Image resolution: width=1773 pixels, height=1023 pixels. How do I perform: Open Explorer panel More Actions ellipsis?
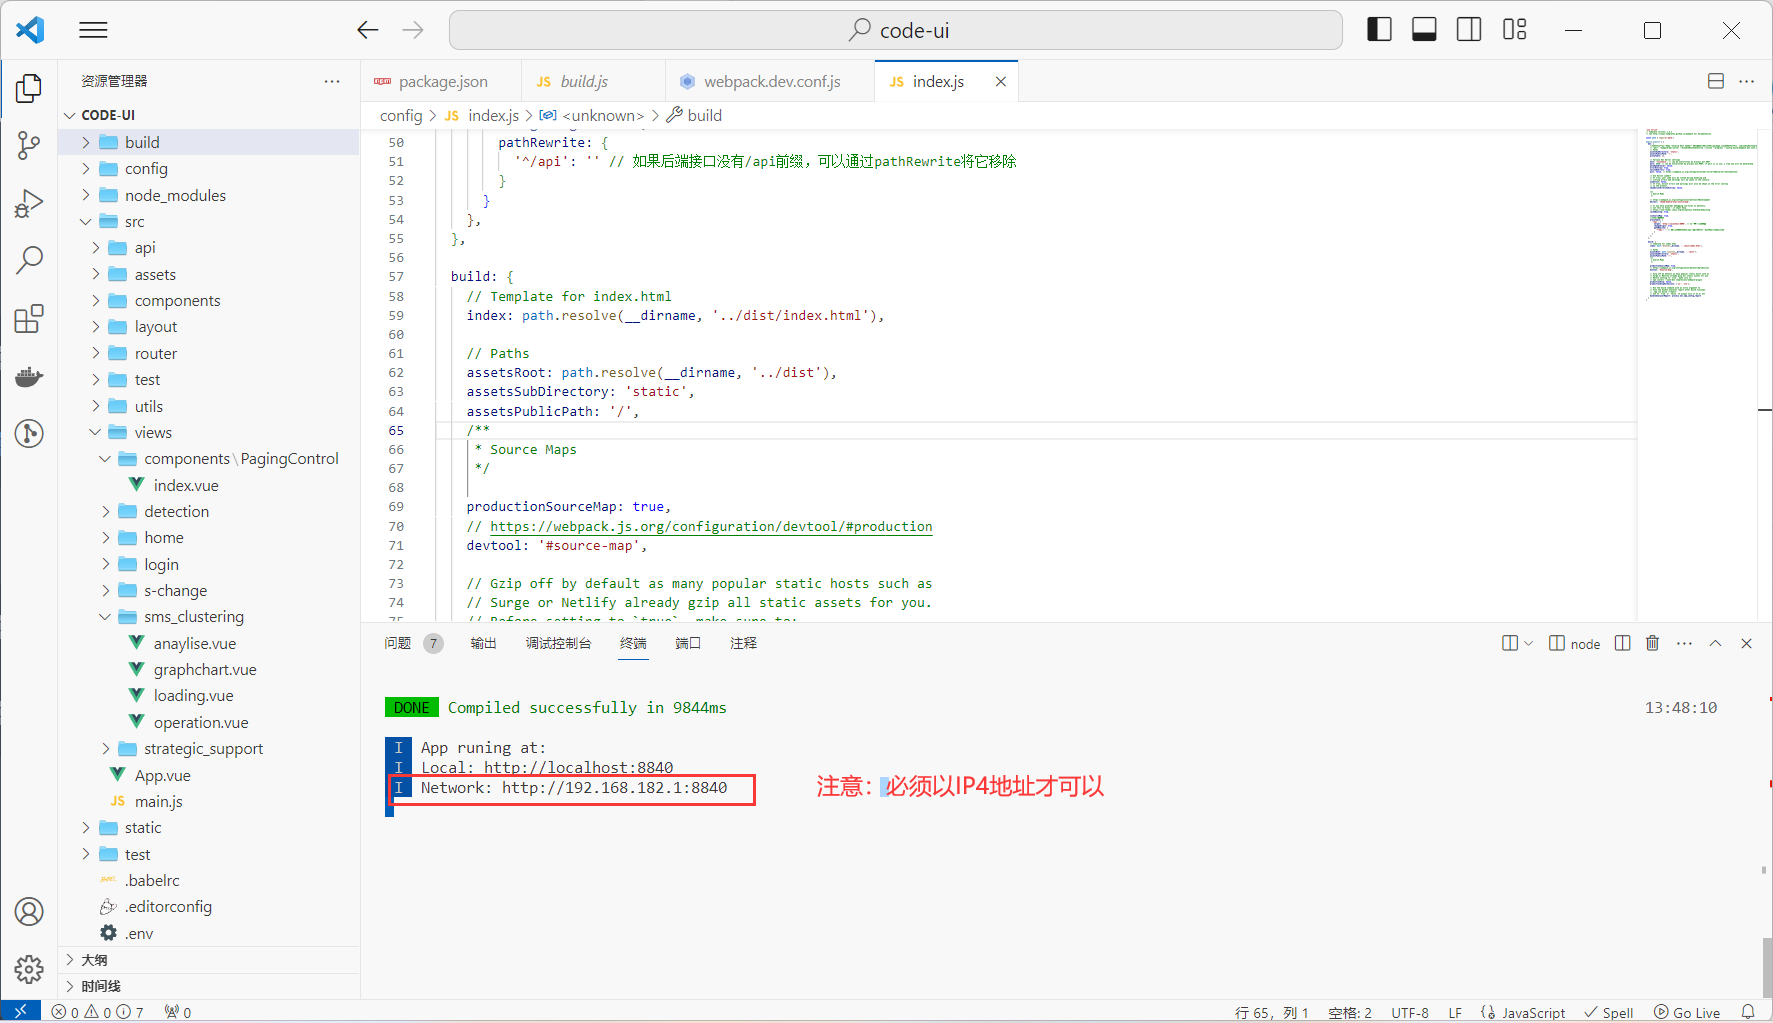332,81
